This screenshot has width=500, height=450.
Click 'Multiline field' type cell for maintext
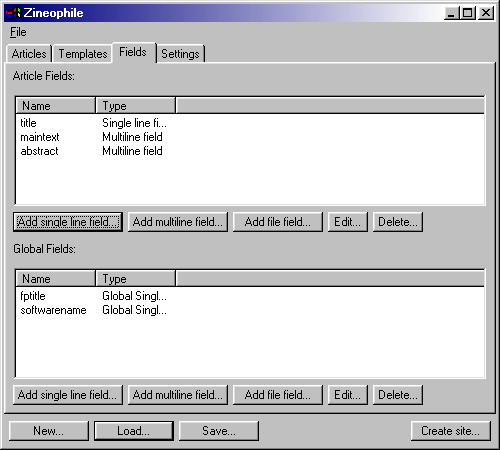click(132, 137)
